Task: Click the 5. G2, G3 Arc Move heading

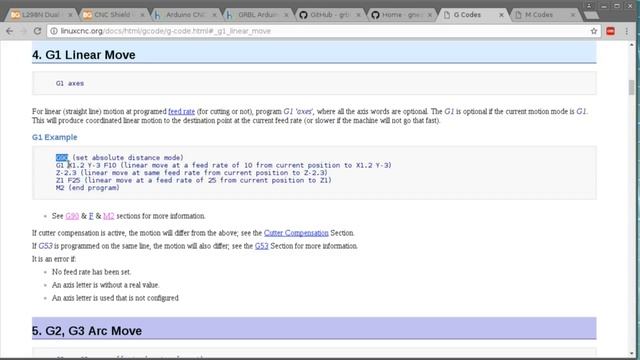Action: (x=87, y=331)
